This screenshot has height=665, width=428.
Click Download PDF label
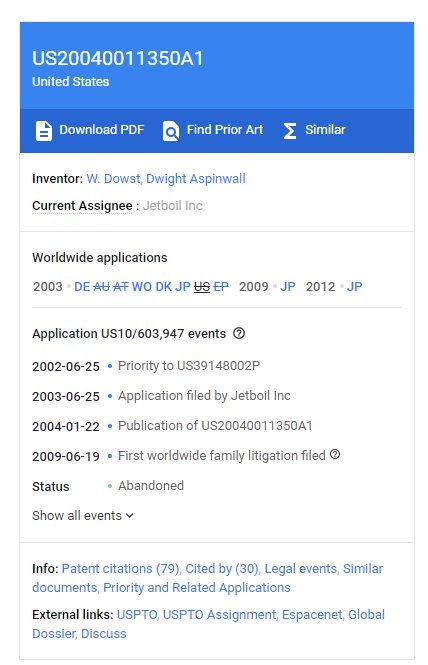pyautogui.click(x=101, y=130)
